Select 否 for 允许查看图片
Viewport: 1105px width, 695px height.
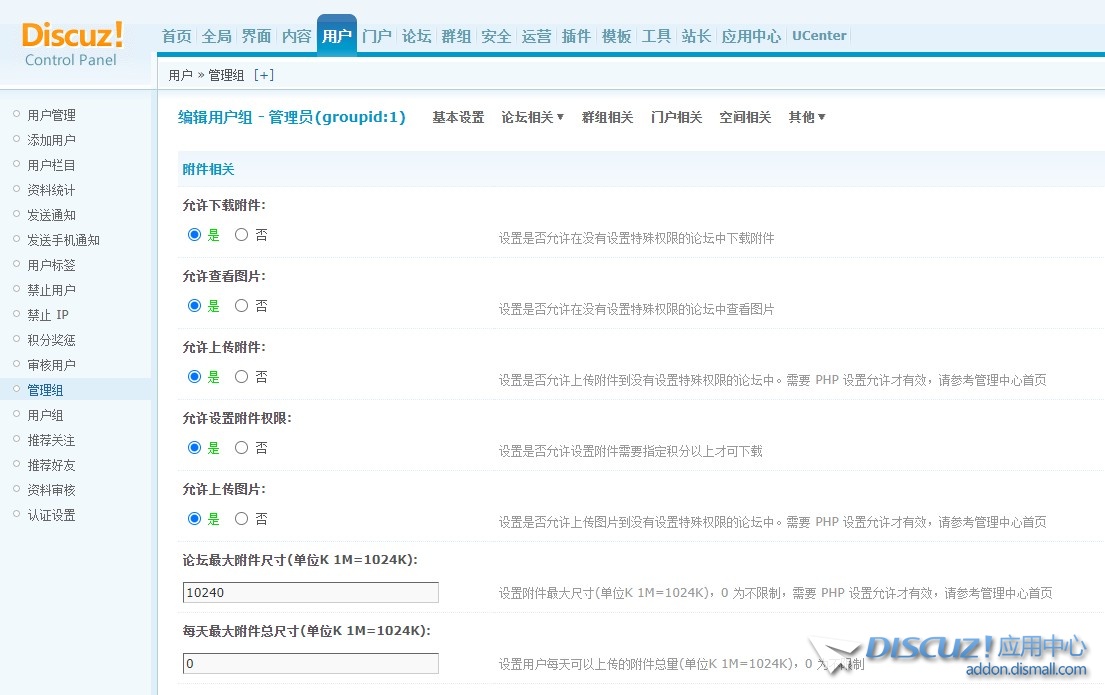(241, 306)
